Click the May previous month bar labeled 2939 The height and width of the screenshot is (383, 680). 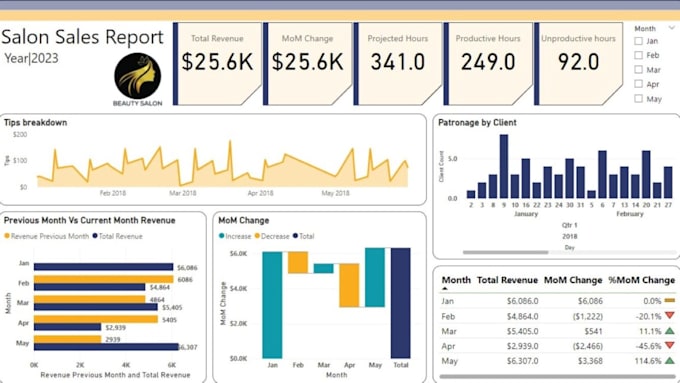(x=67, y=339)
